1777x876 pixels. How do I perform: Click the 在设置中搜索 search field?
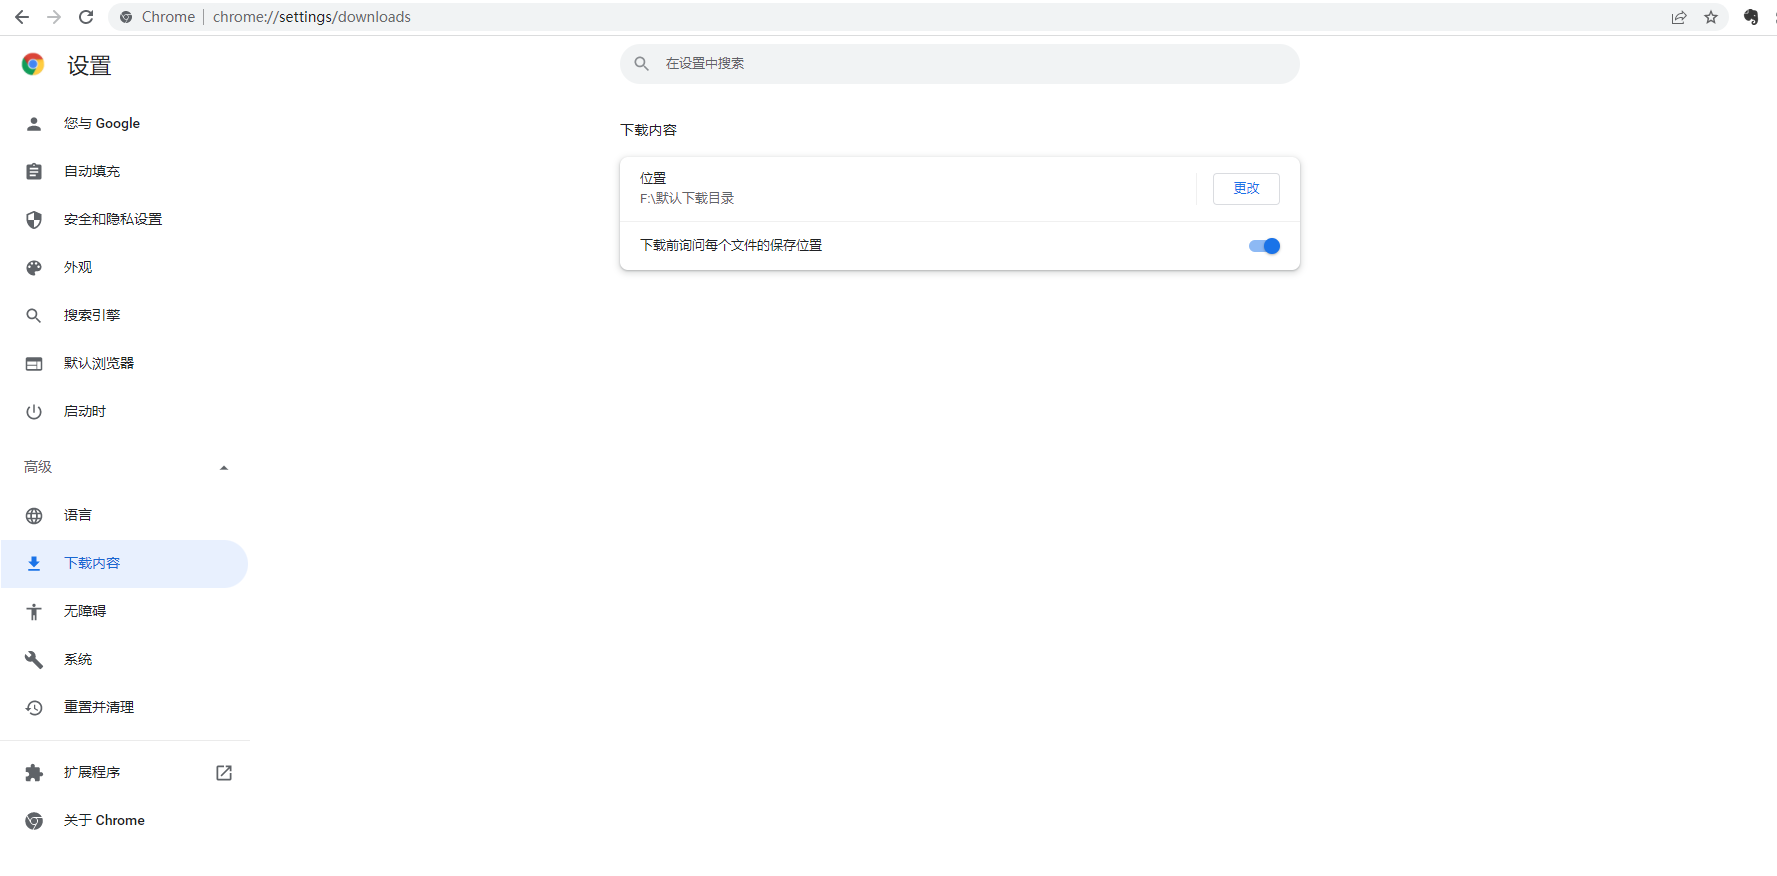pos(960,64)
